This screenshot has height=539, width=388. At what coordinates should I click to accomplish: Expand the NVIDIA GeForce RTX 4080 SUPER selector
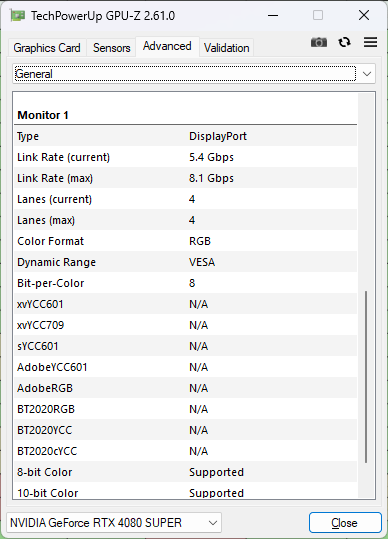tap(114, 523)
